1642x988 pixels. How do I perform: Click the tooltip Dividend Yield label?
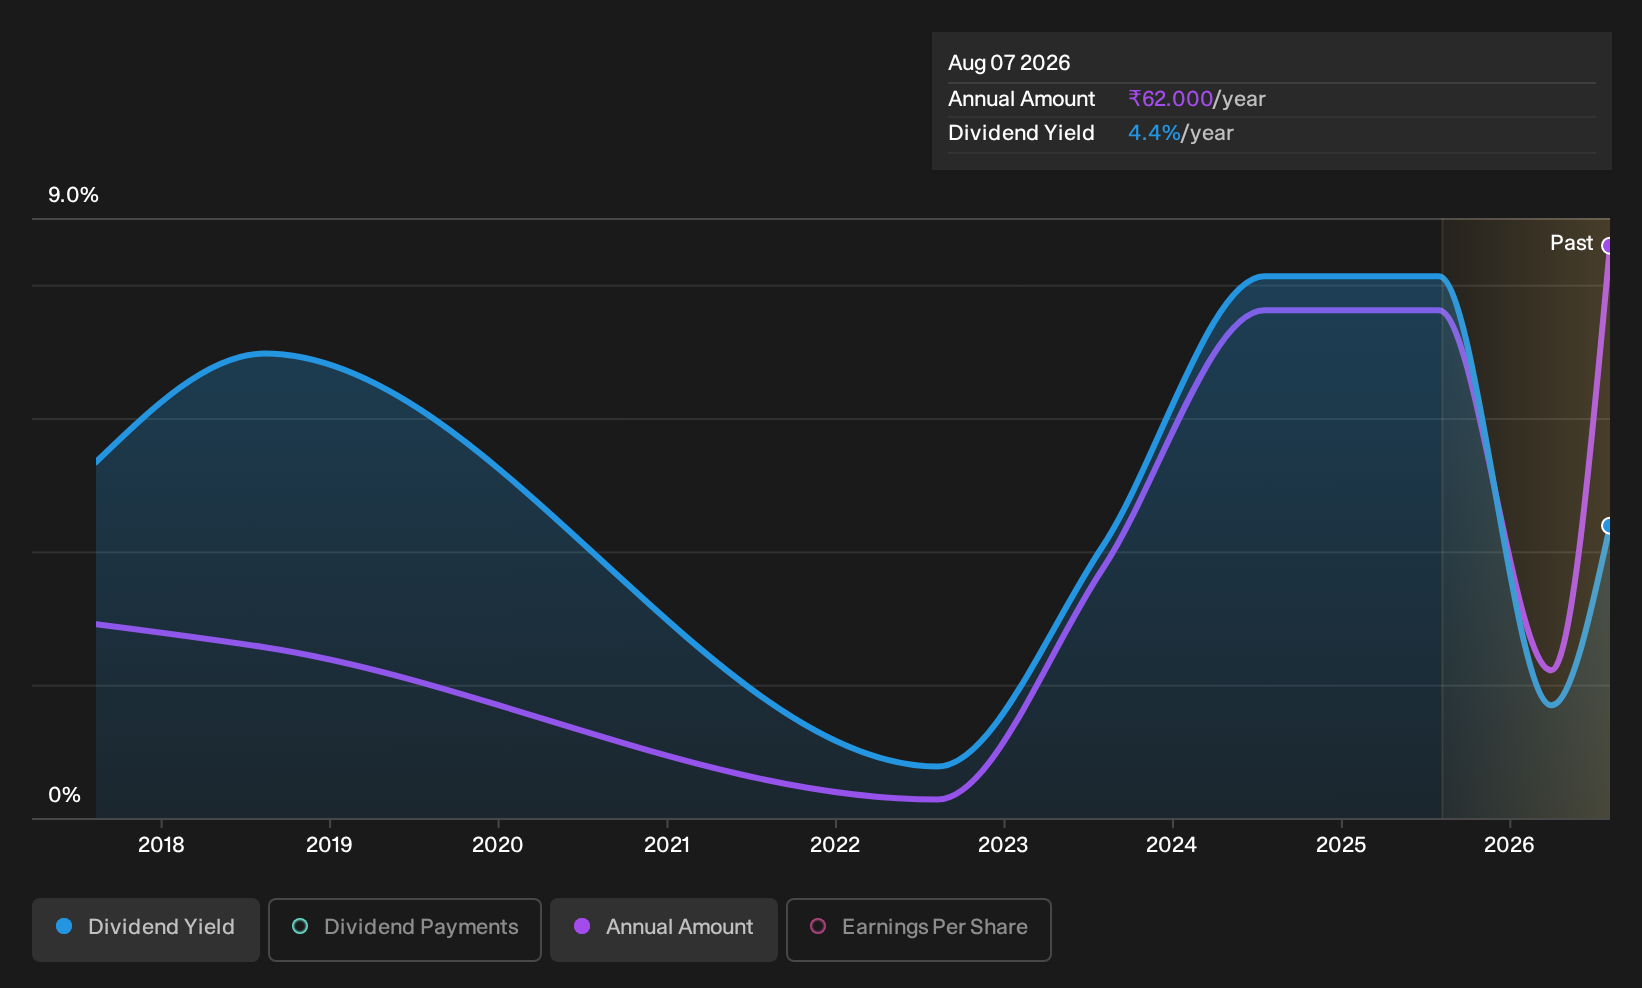1021,133
